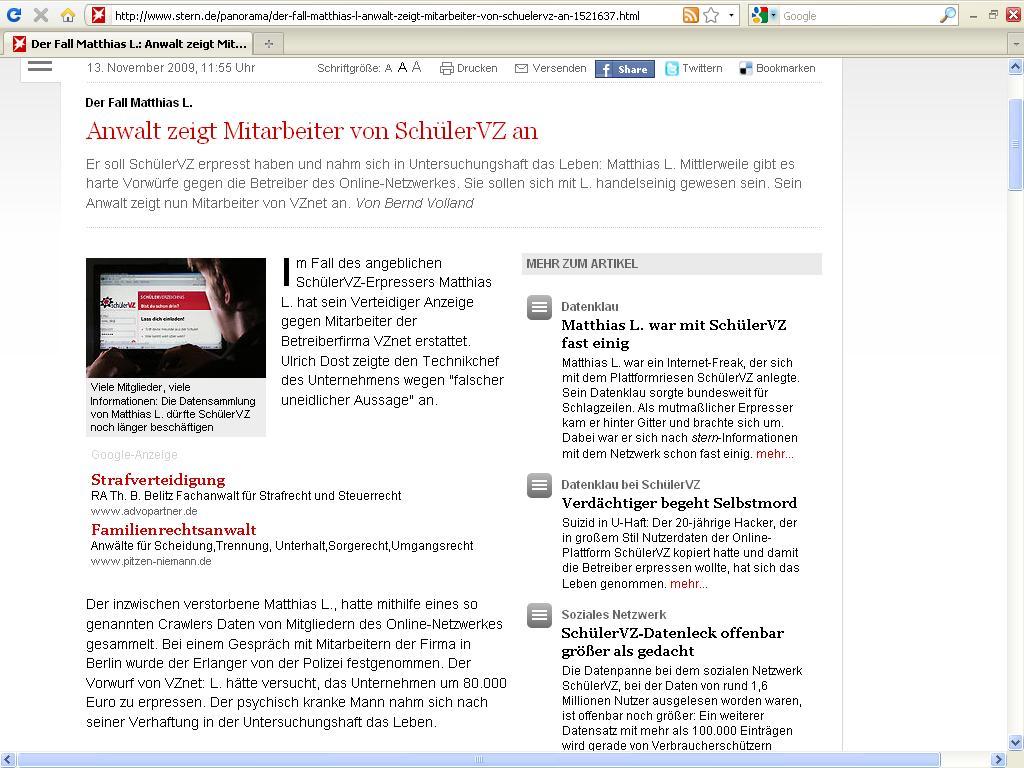Image resolution: width=1024 pixels, height=768 pixels.
Task: Click the stern favicon in the address bar
Action: [99, 14]
